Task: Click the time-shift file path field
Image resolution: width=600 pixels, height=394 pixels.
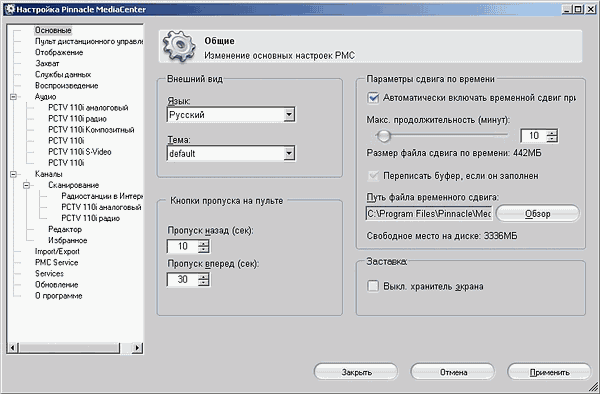Action: [429, 213]
